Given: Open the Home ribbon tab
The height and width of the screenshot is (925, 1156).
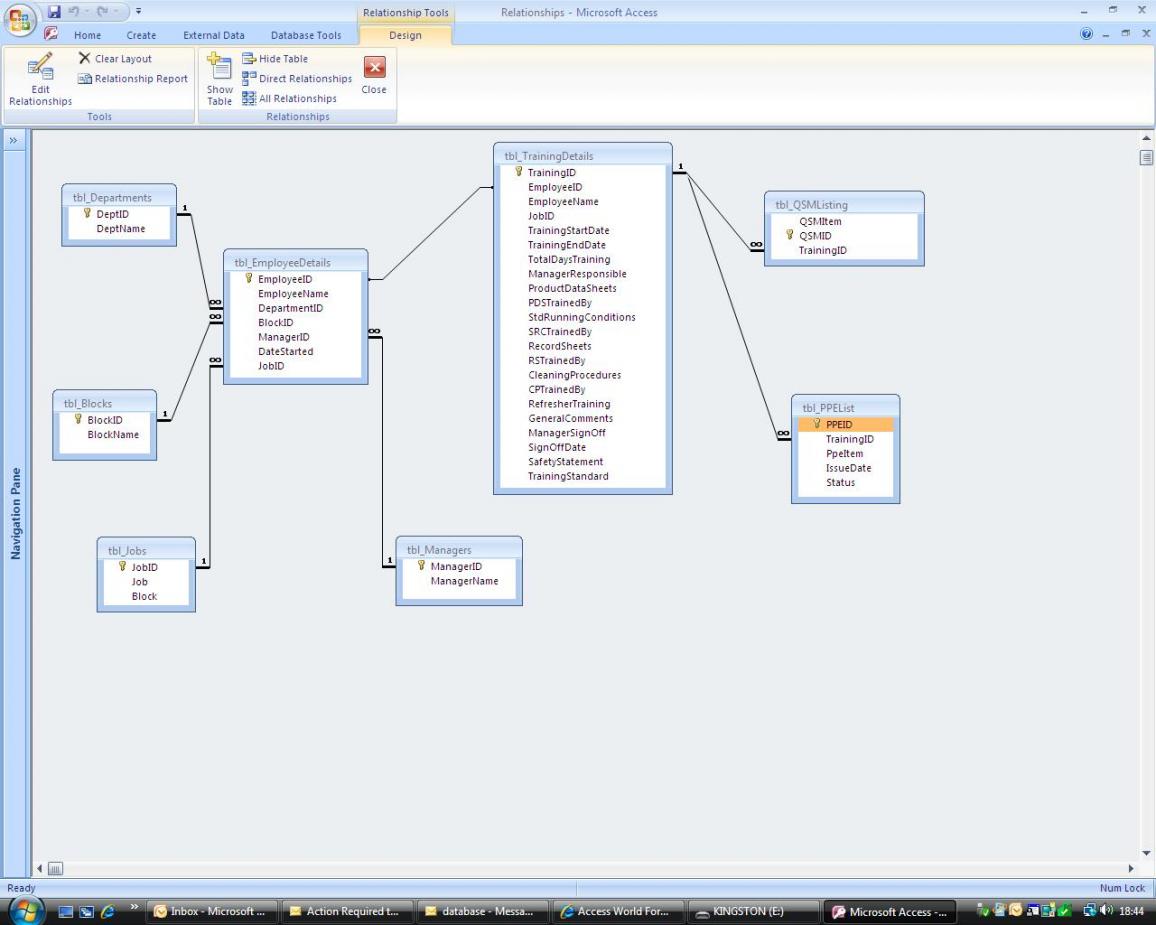Looking at the screenshot, I should coord(87,35).
